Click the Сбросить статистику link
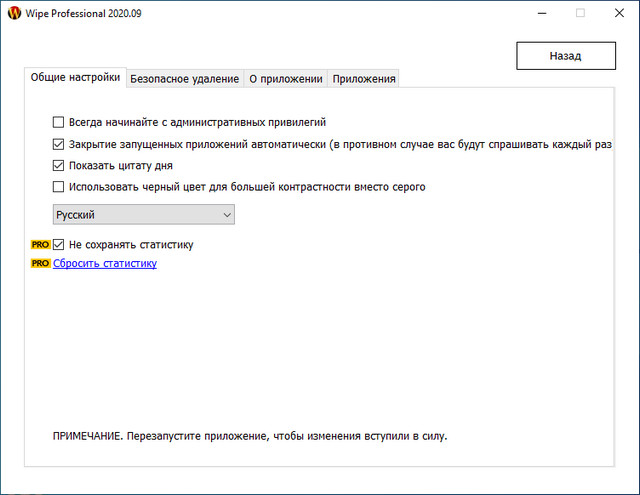This screenshot has height=495, width=640. point(105,264)
